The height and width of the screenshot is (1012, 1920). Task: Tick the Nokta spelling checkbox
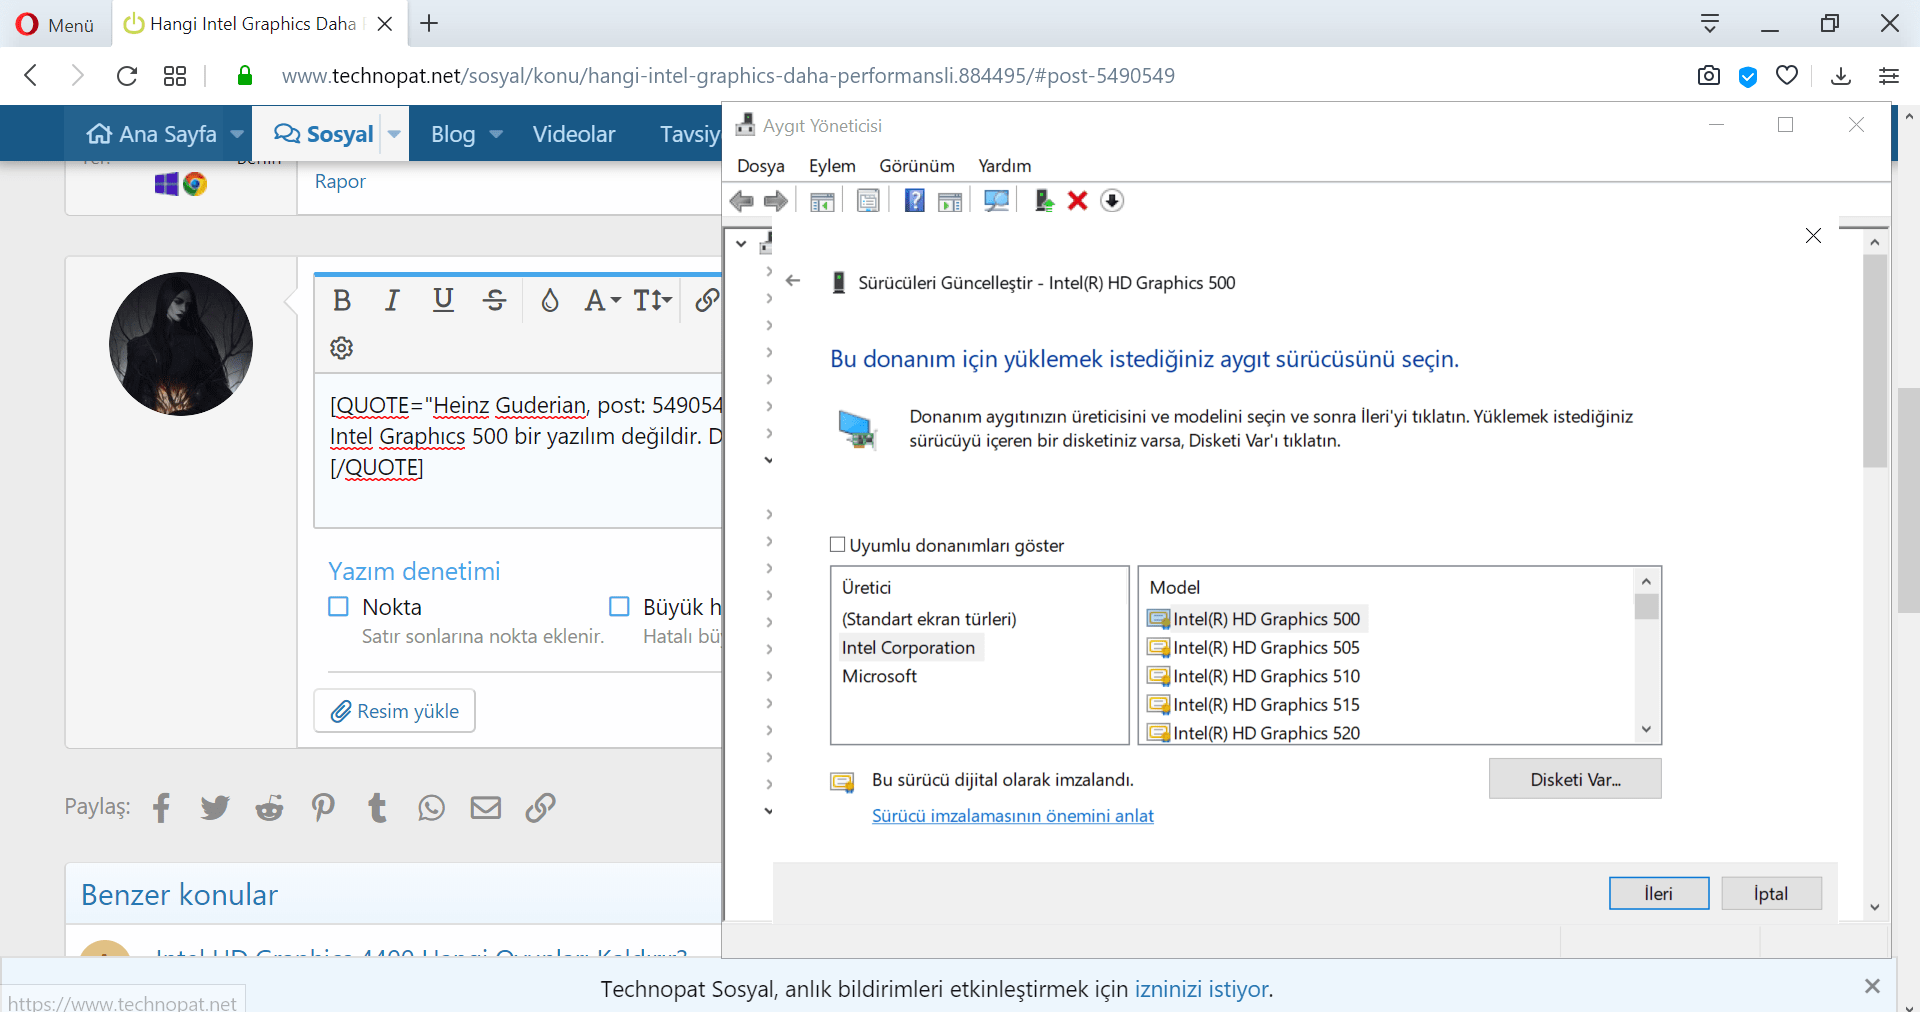click(339, 607)
